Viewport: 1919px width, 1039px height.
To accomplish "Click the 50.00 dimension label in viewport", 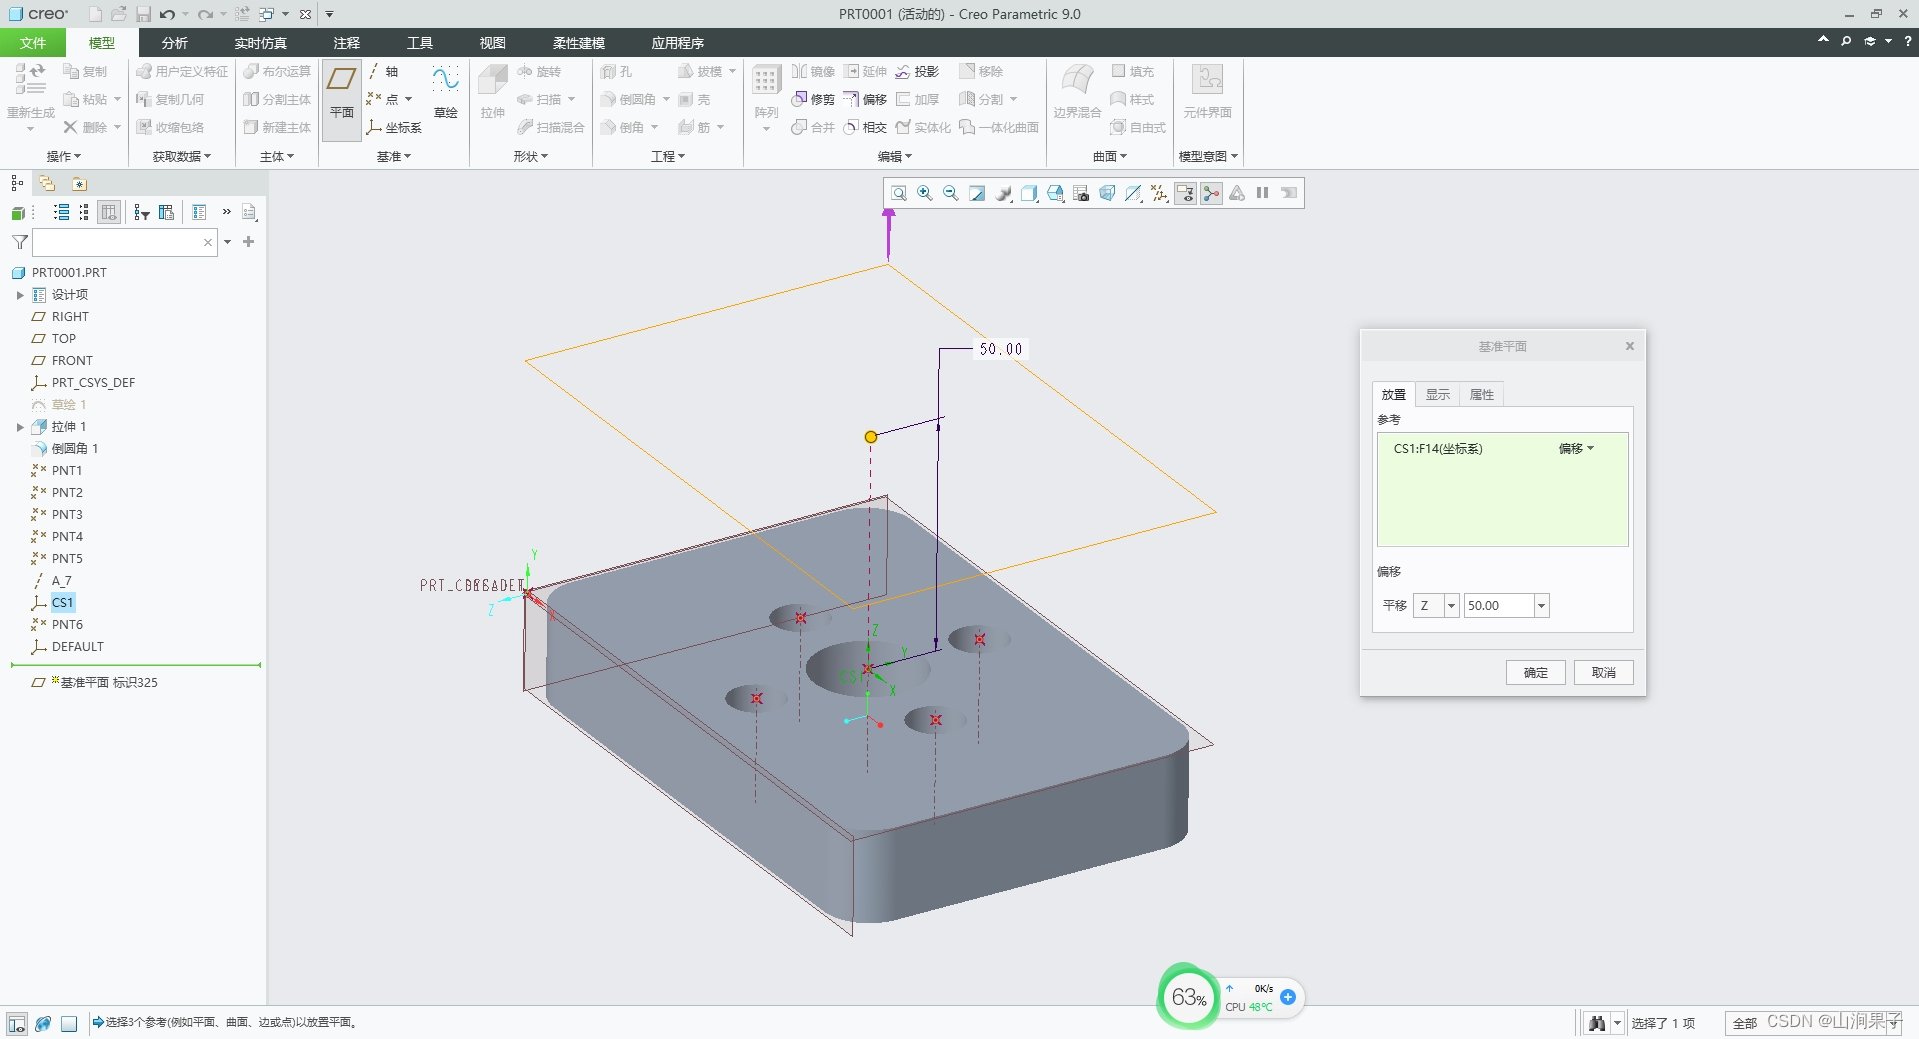I will click(1000, 349).
